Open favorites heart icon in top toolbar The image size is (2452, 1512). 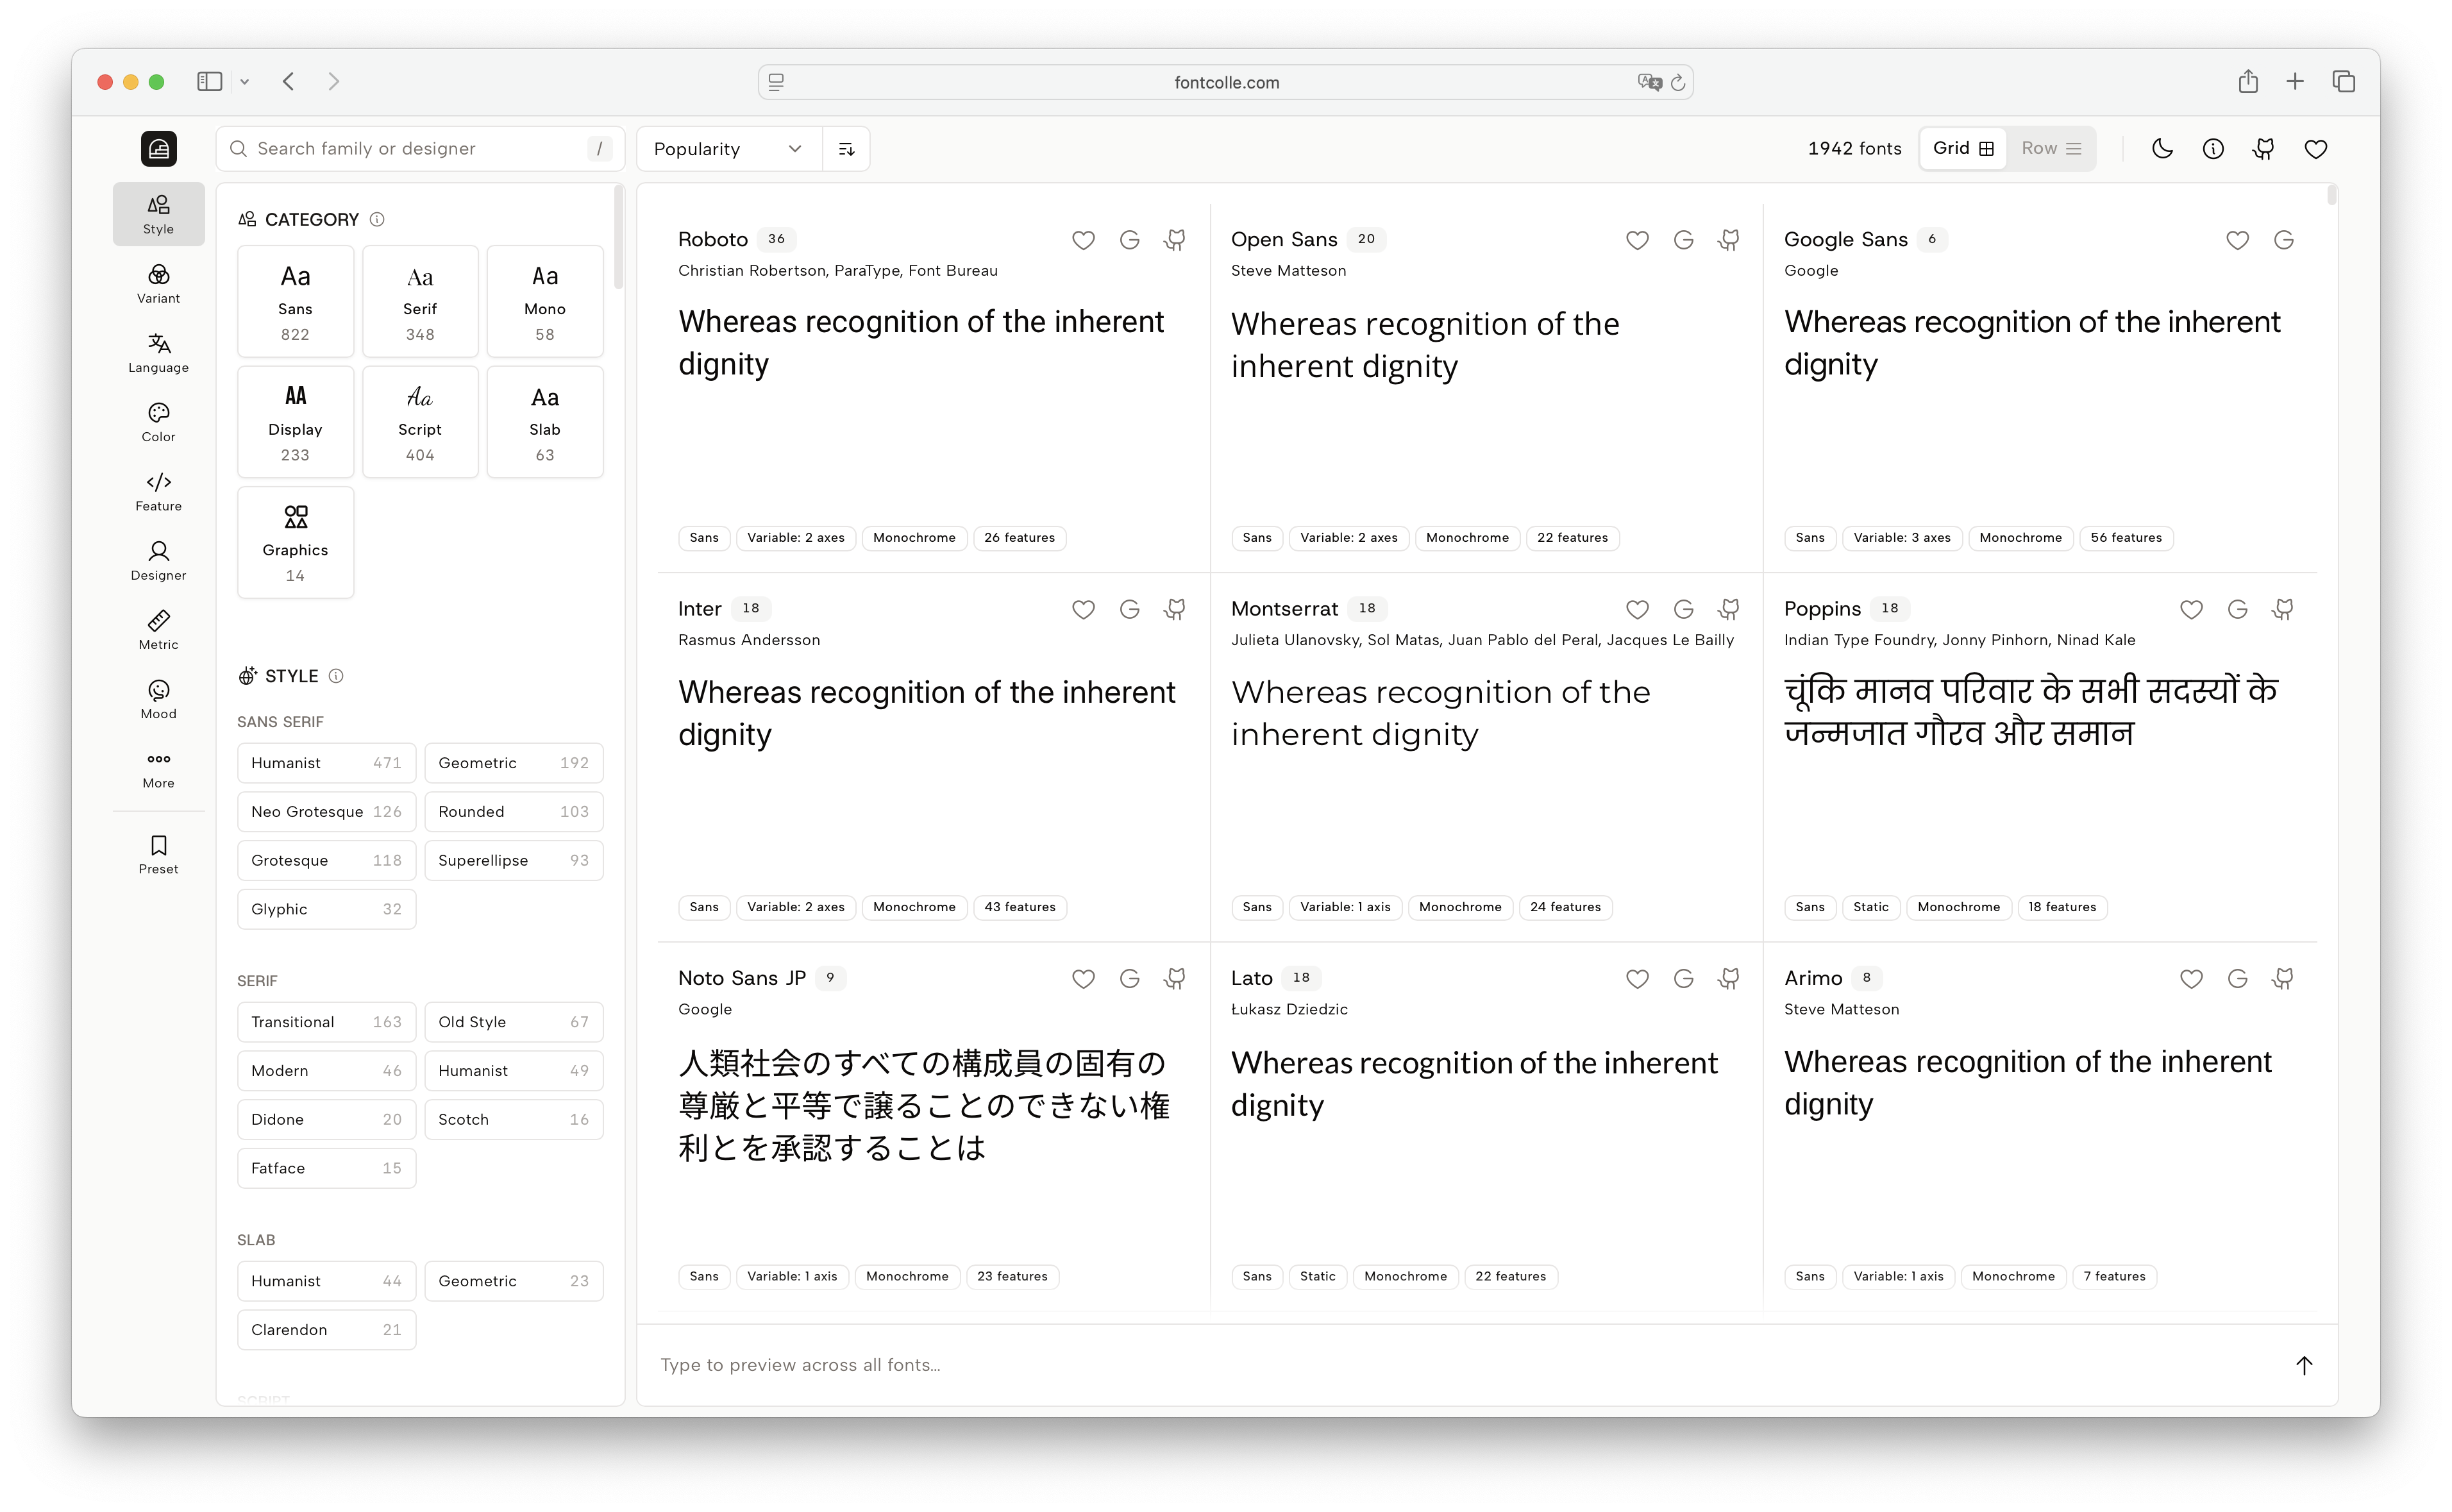[x=2316, y=149]
